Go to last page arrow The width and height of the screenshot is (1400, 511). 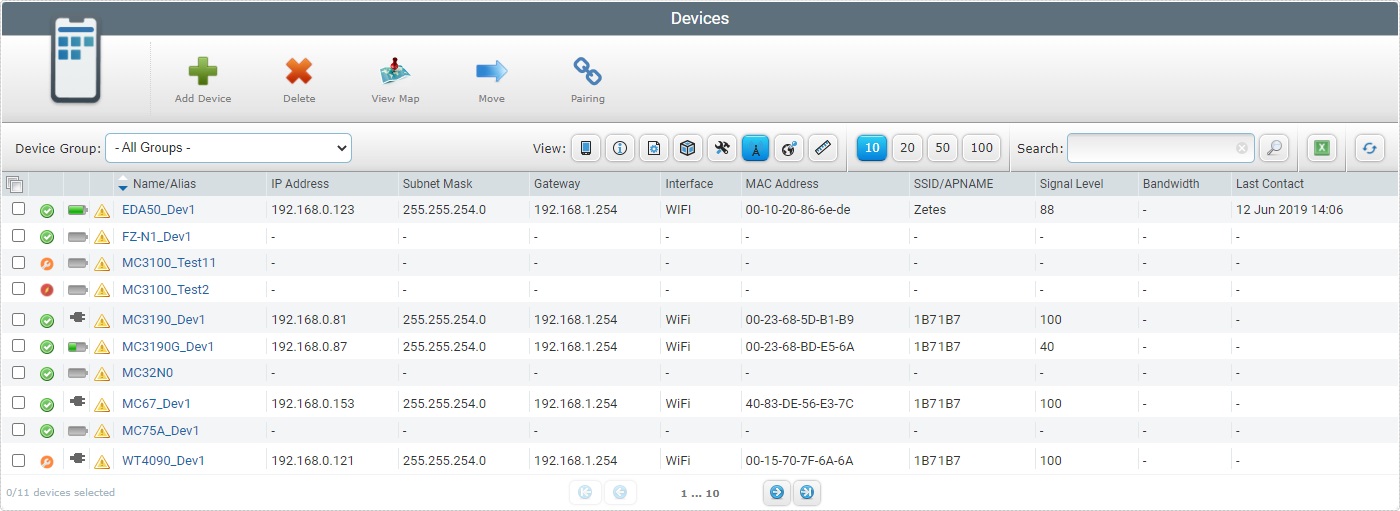[806, 492]
